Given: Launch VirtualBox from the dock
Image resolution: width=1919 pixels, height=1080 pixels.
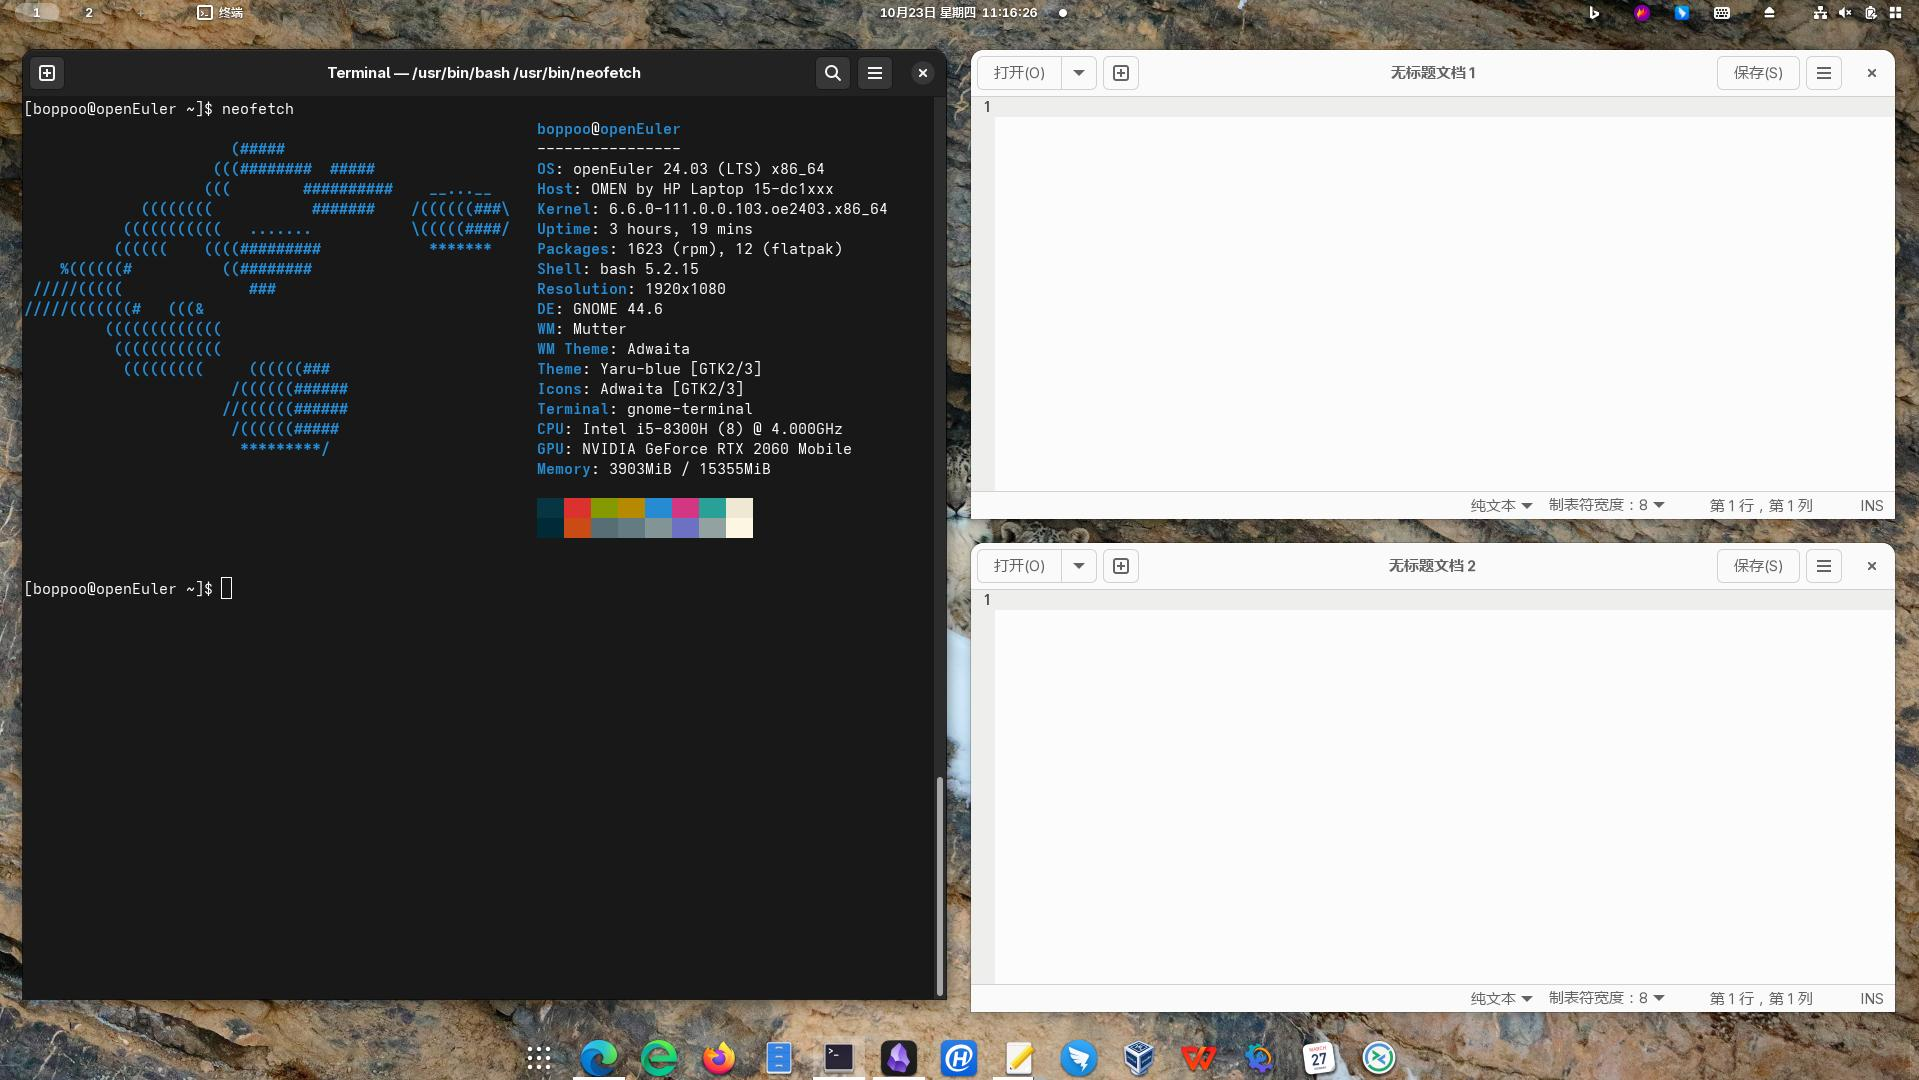Looking at the screenshot, I should (1139, 1058).
